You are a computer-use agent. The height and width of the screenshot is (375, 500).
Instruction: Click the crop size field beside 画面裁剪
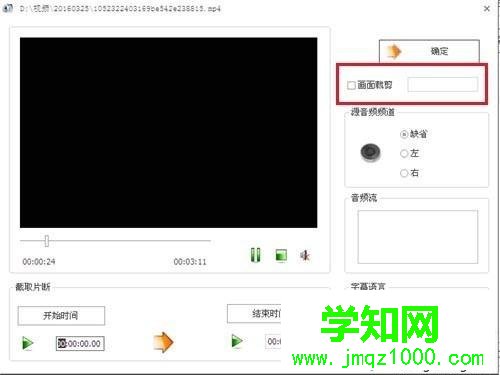(443, 84)
